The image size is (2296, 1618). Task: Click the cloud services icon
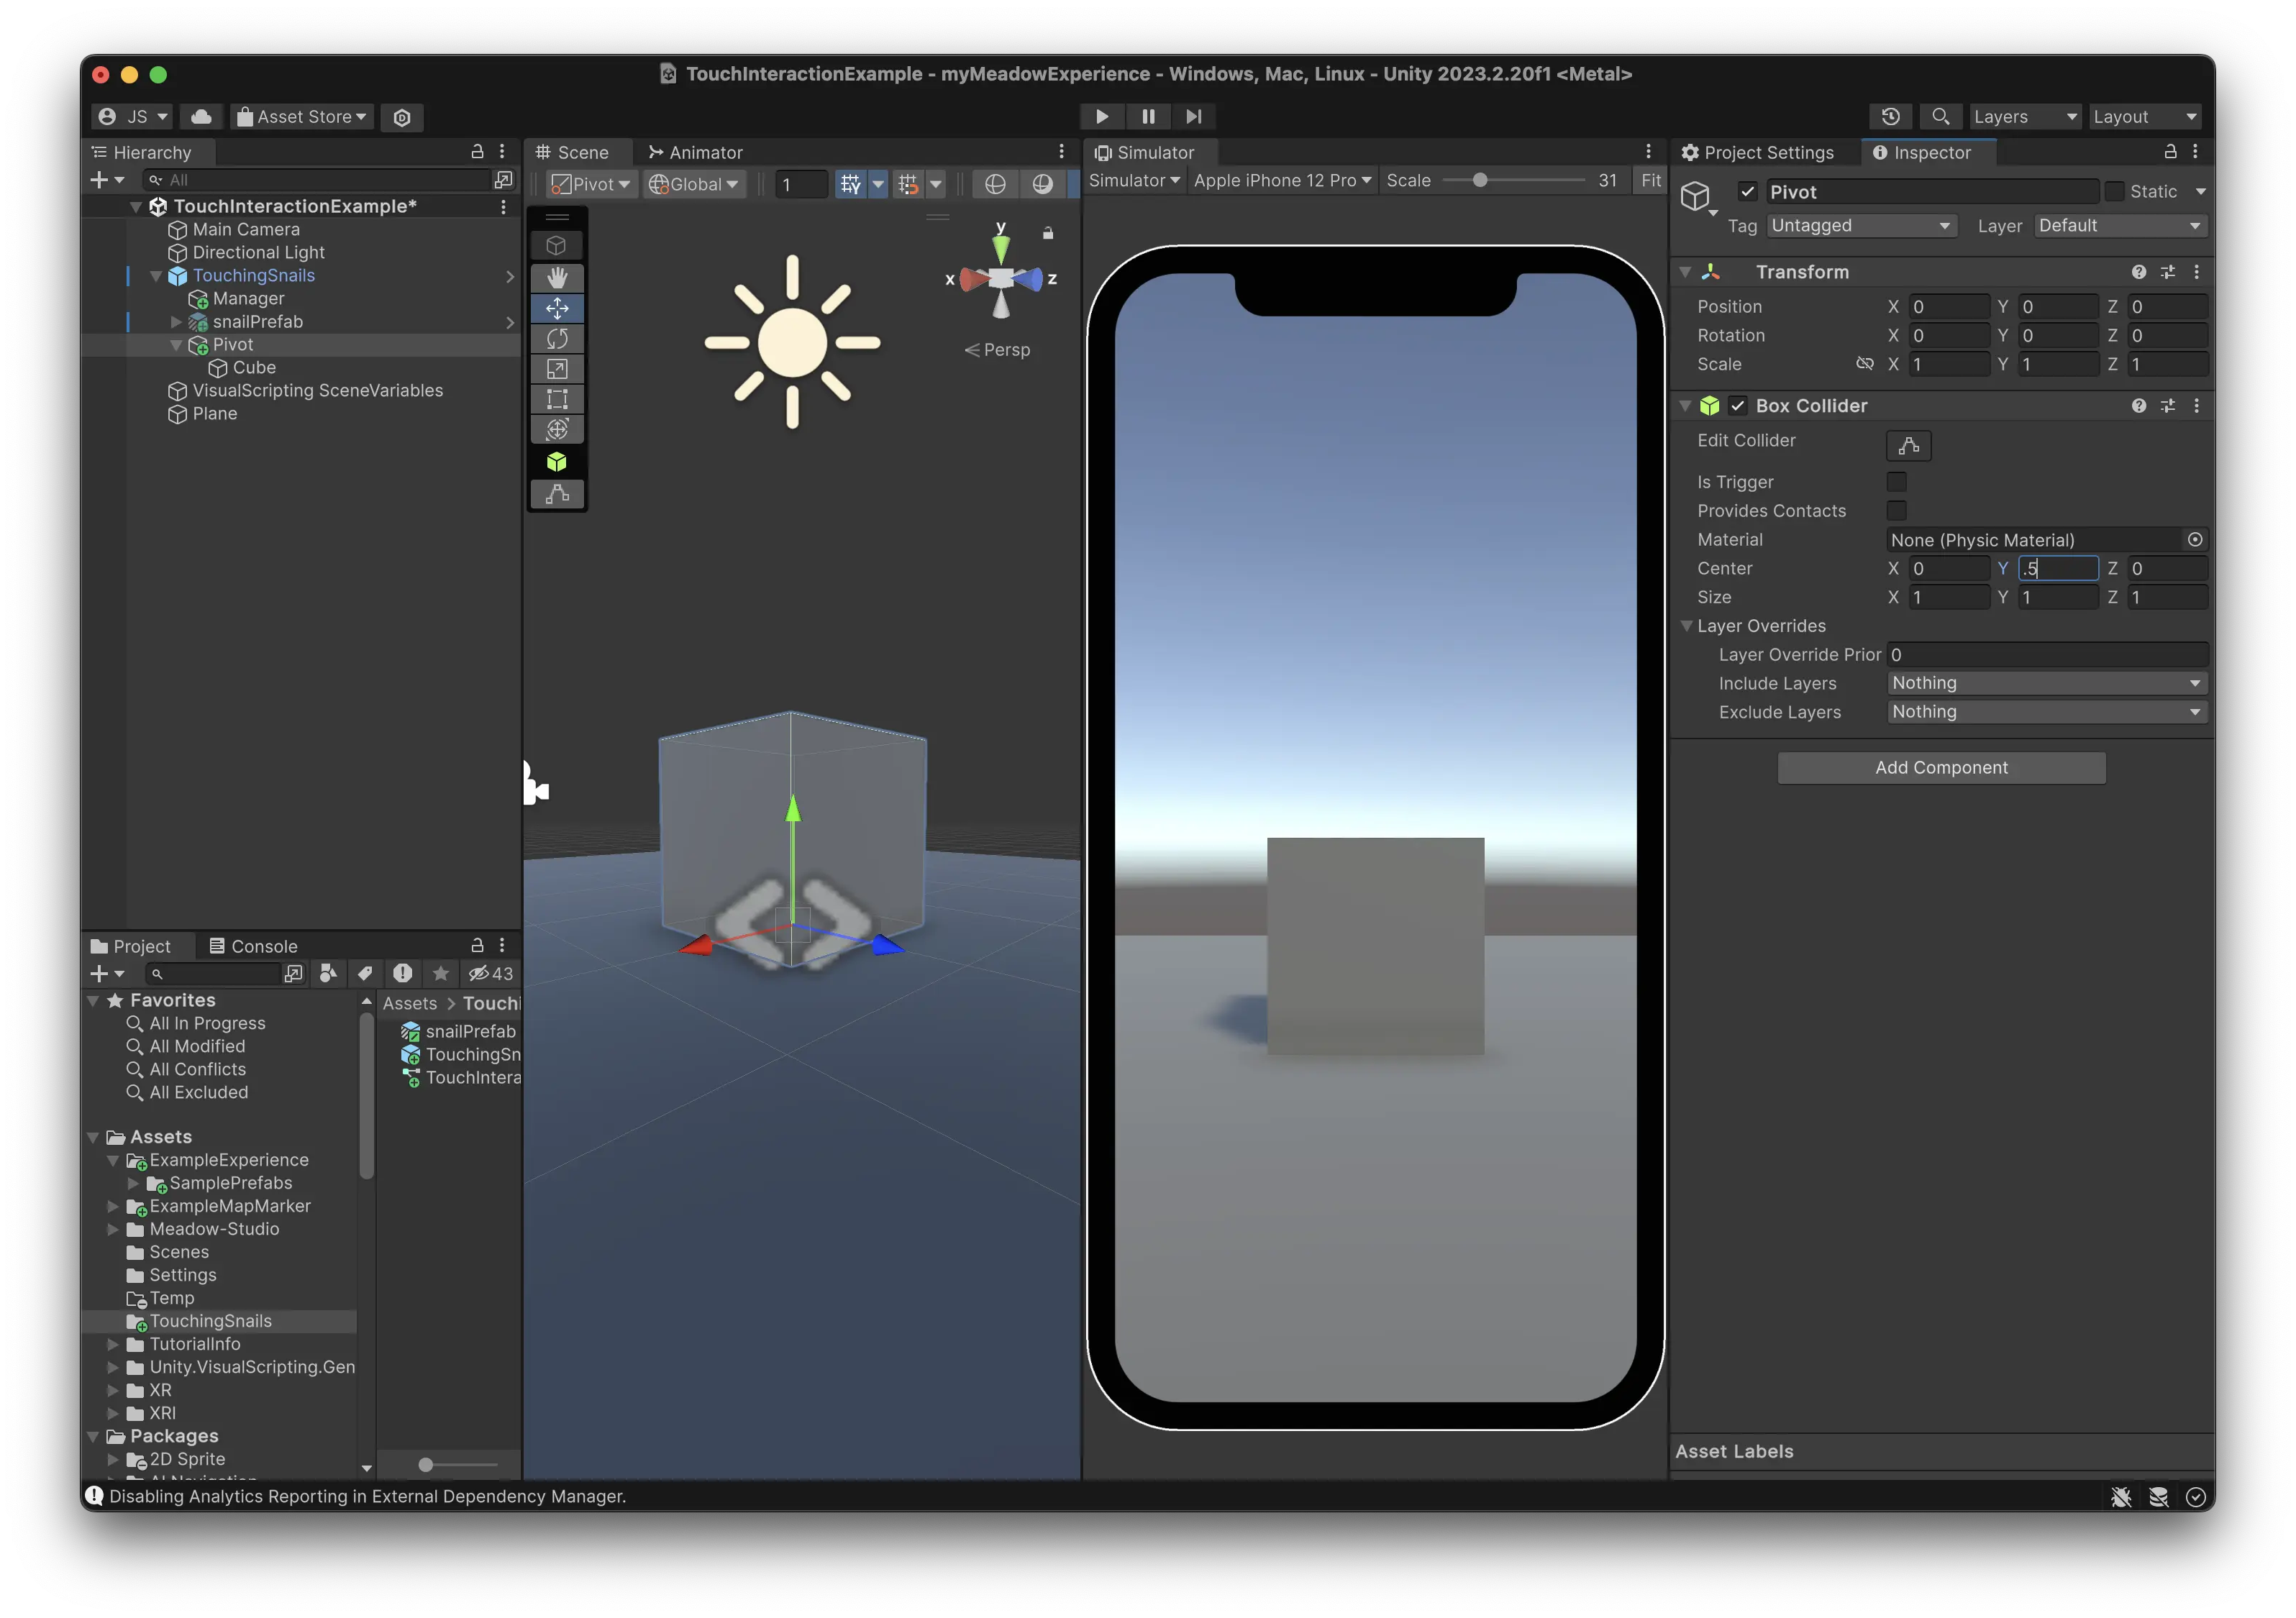pyautogui.click(x=201, y=117)
